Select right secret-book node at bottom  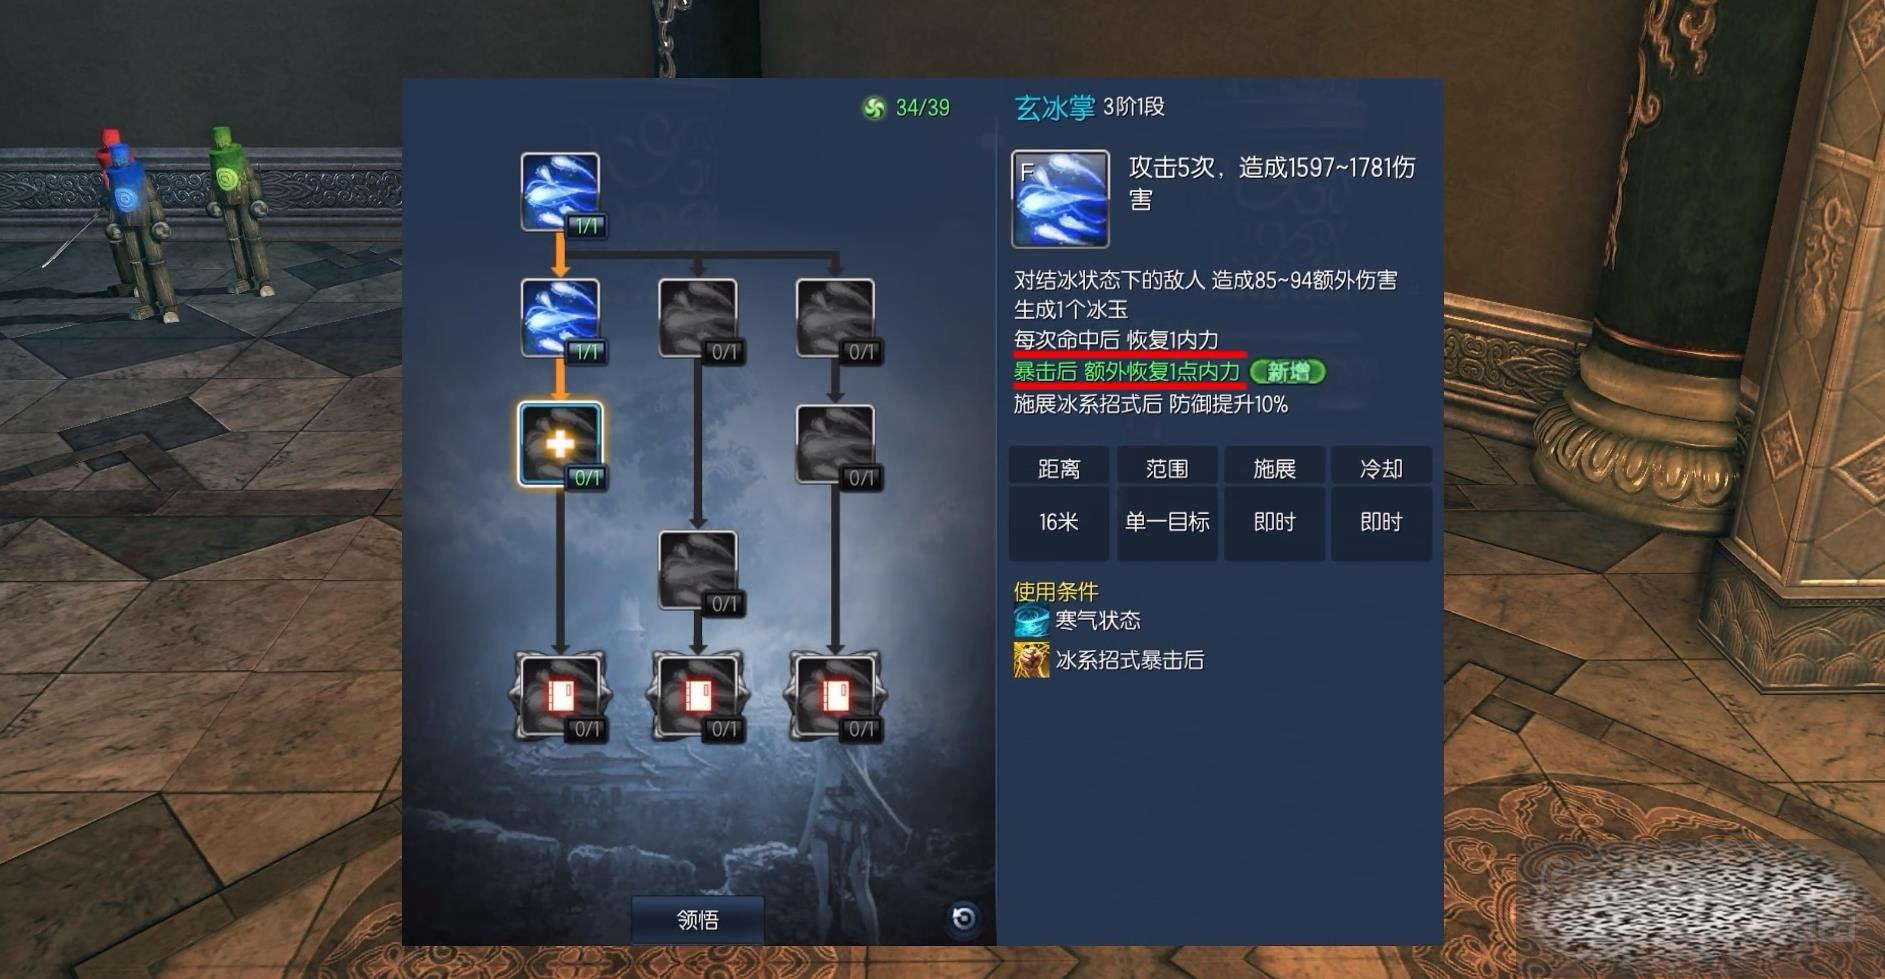click(x=835, y=696)
